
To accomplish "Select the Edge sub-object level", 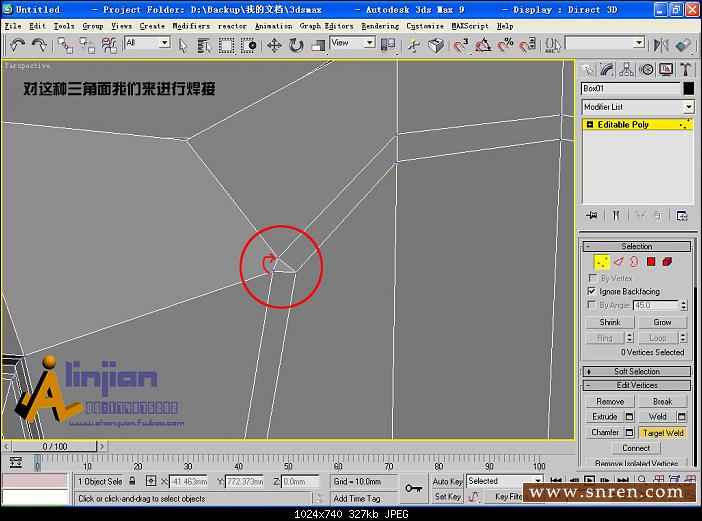I will (619, 262).
